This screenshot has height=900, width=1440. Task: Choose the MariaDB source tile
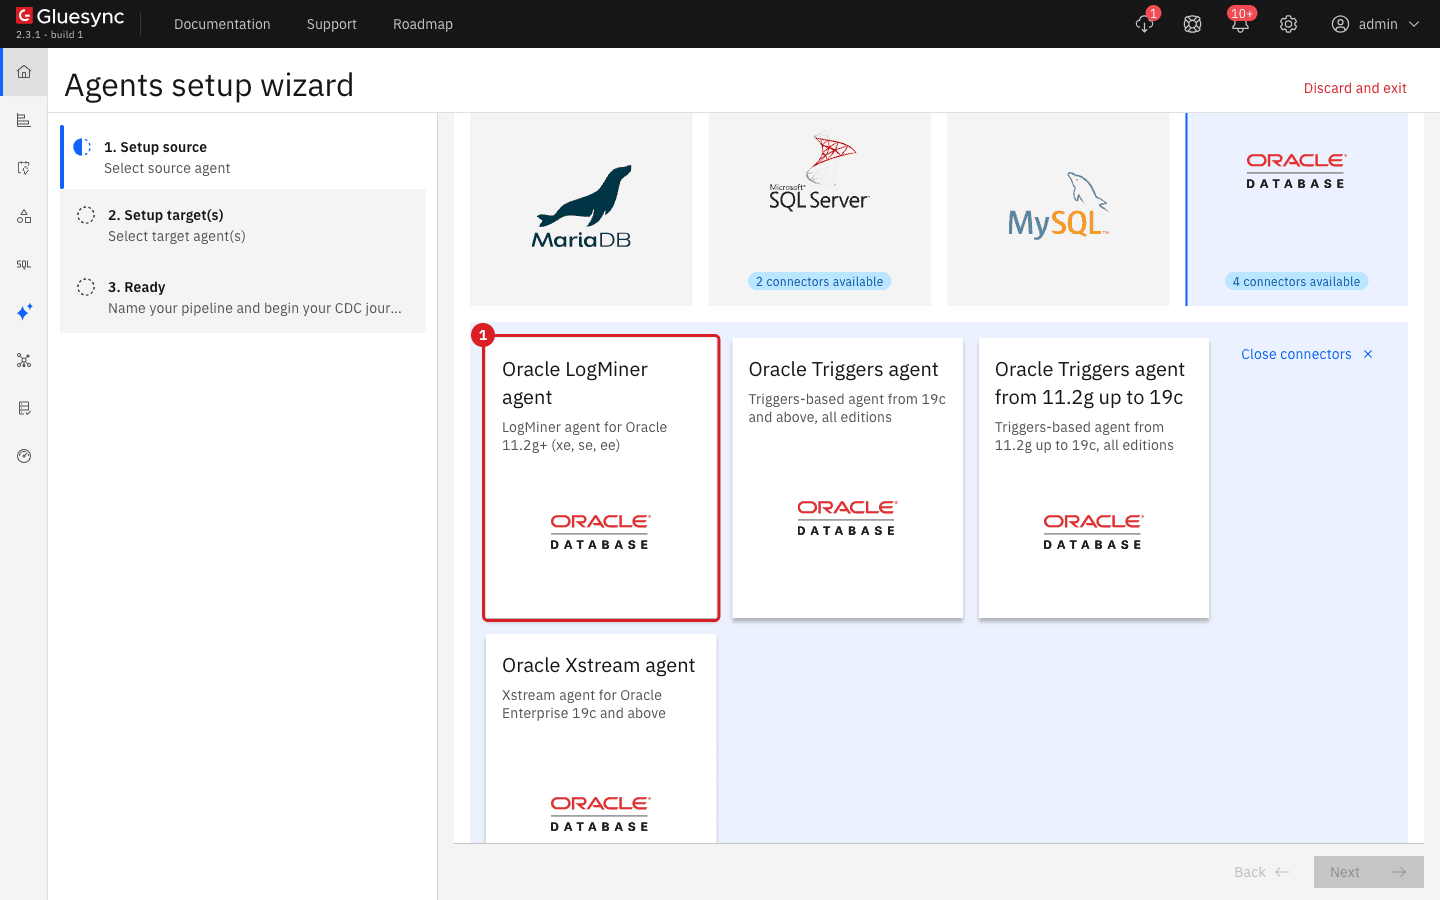click(581, 209)
